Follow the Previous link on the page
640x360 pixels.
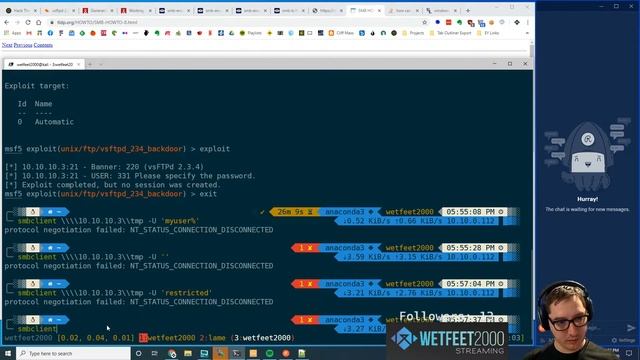pyautogui.click(x=23, y=45)
